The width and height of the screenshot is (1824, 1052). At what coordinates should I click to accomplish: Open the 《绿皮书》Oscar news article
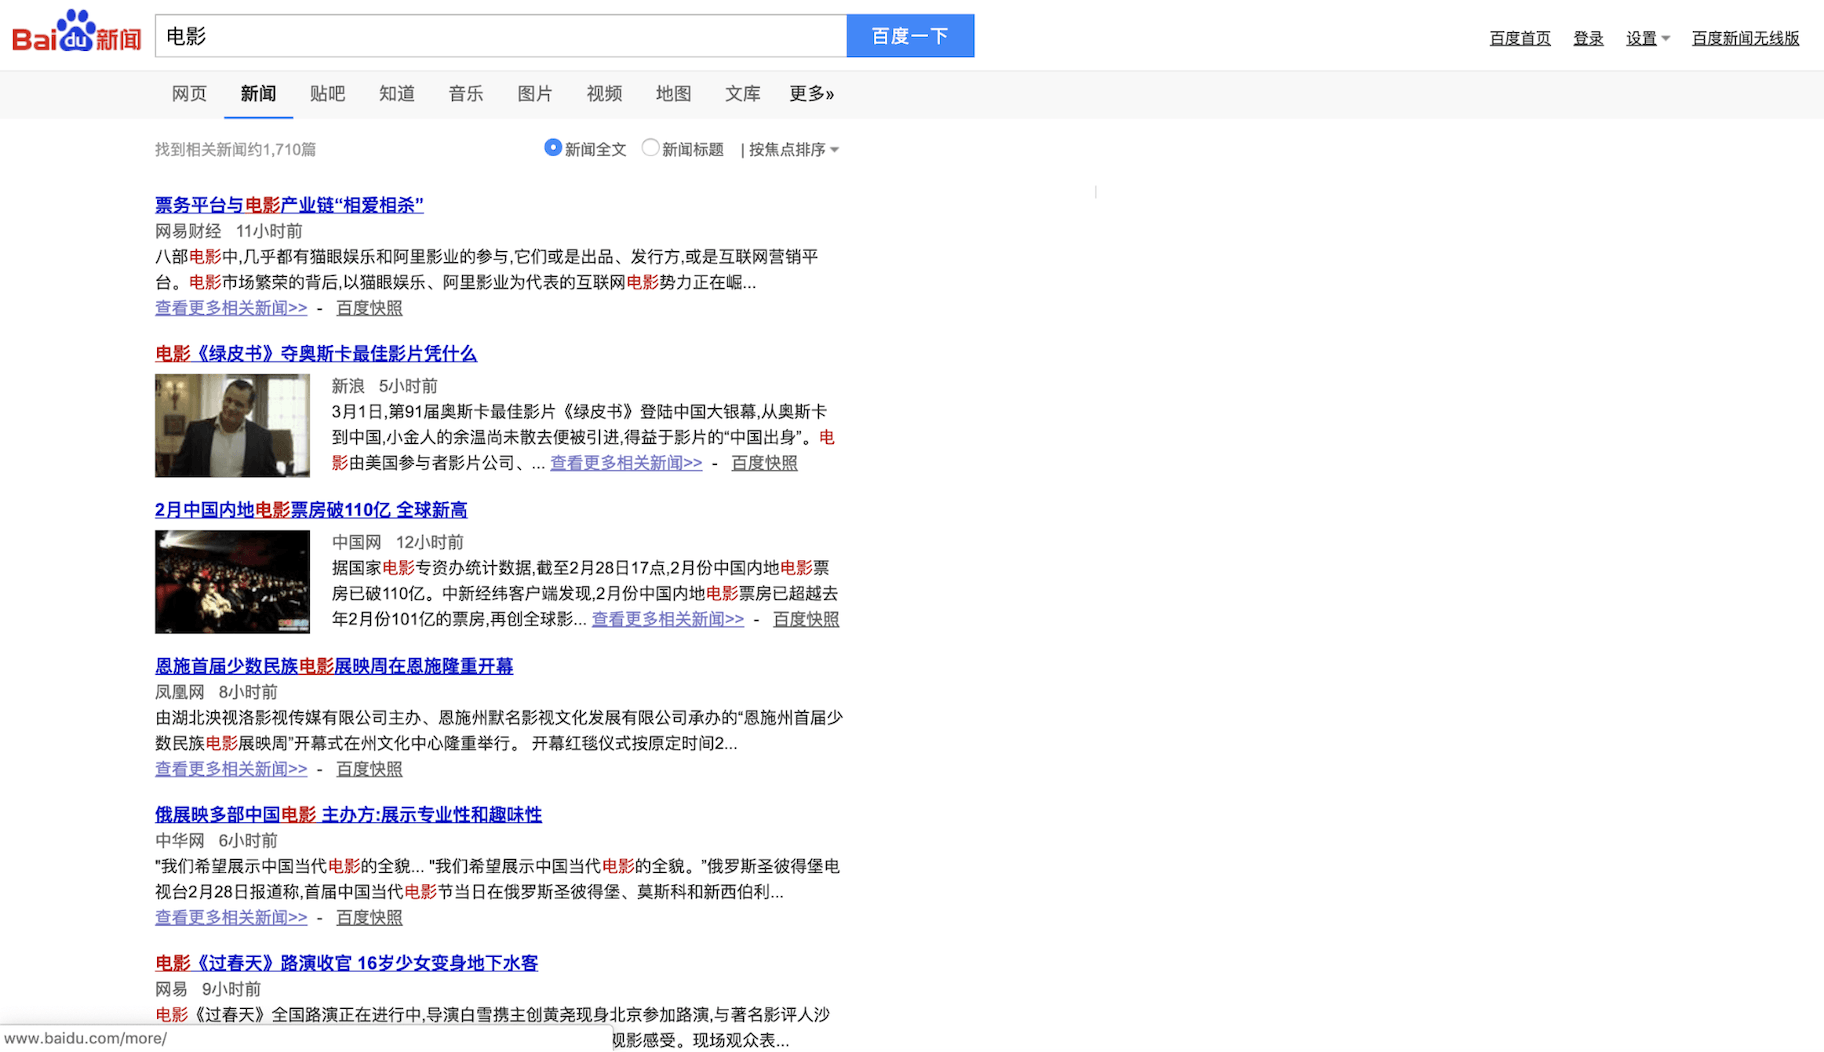coord(315,353)
